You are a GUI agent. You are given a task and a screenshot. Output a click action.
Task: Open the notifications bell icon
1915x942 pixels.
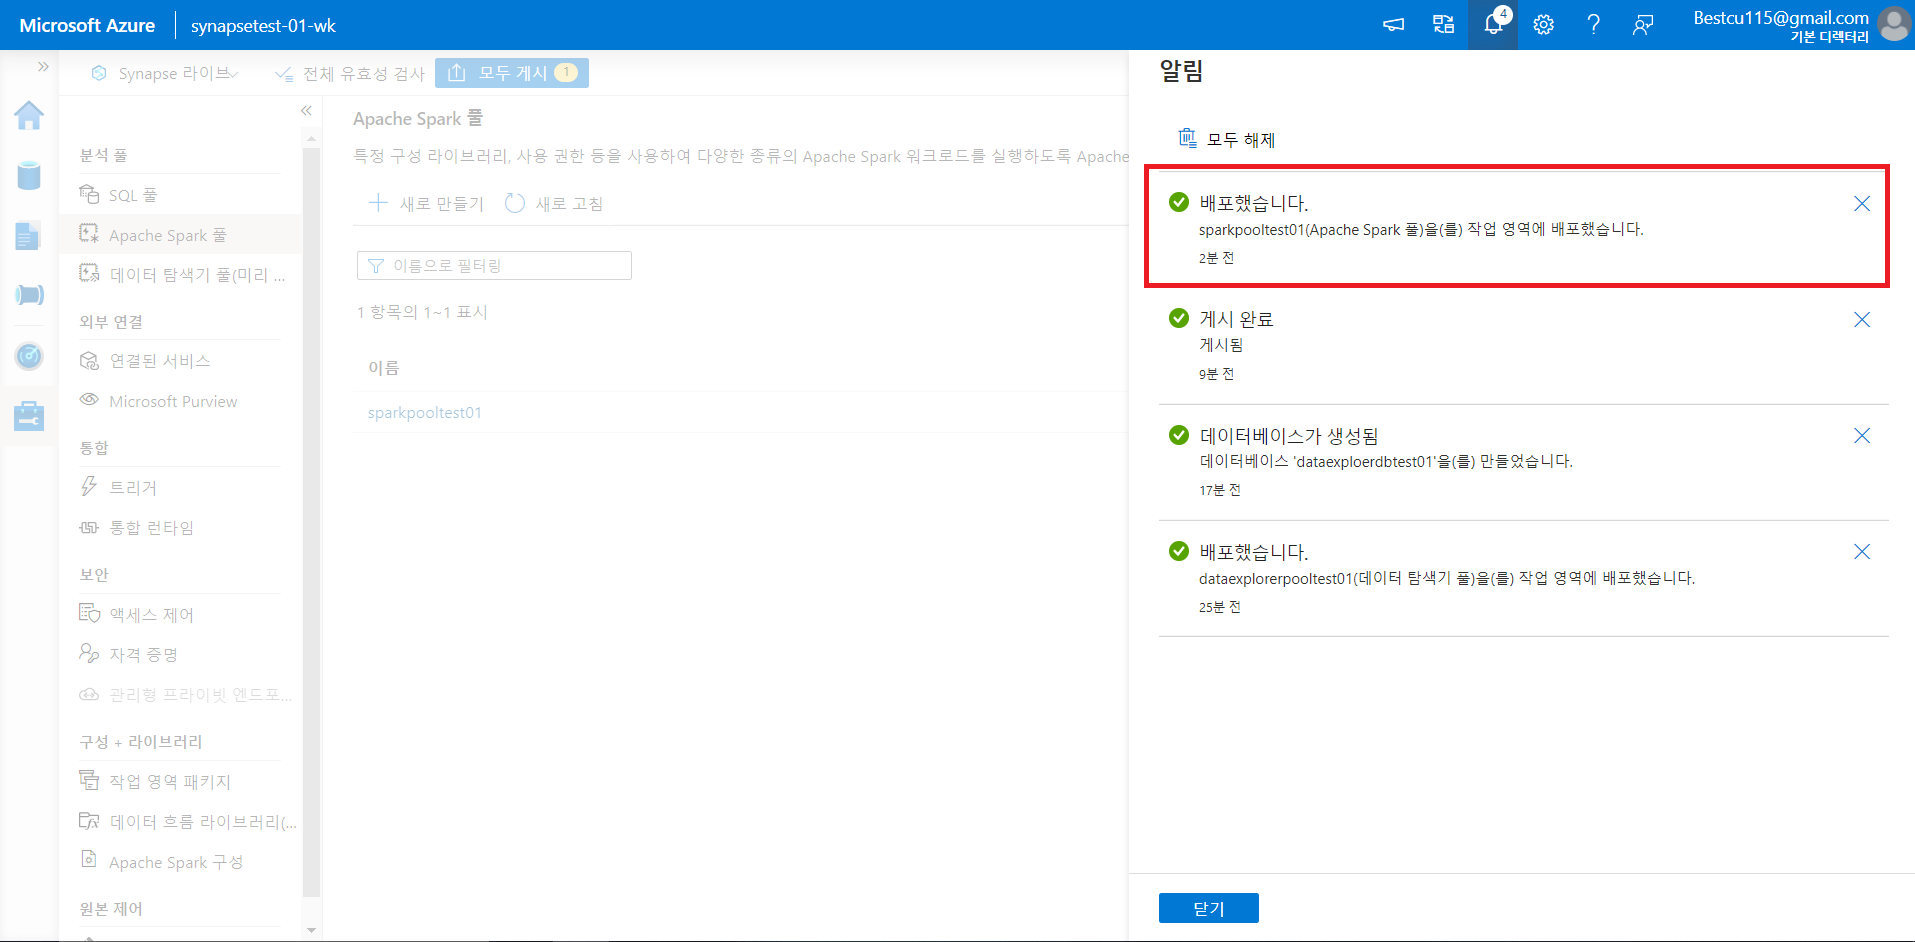(x=1493, y=24)
